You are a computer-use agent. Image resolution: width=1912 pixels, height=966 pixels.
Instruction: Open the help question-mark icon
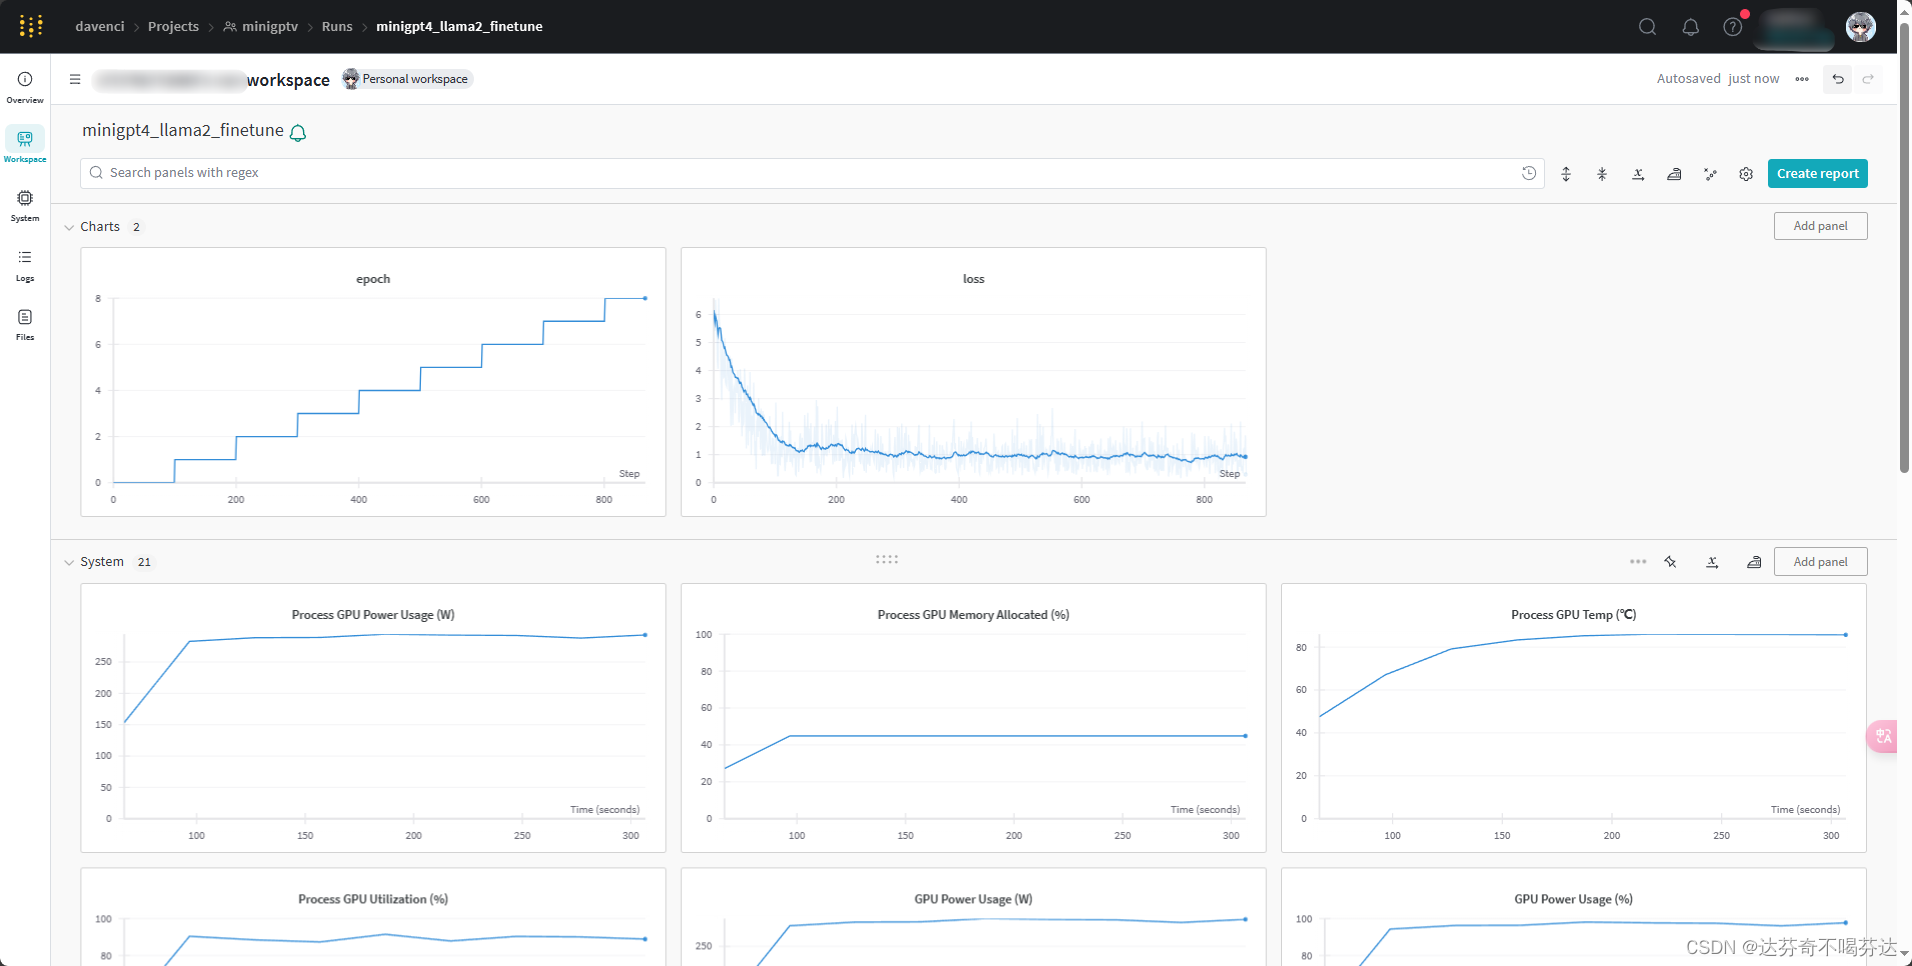tap(1733, 27)
